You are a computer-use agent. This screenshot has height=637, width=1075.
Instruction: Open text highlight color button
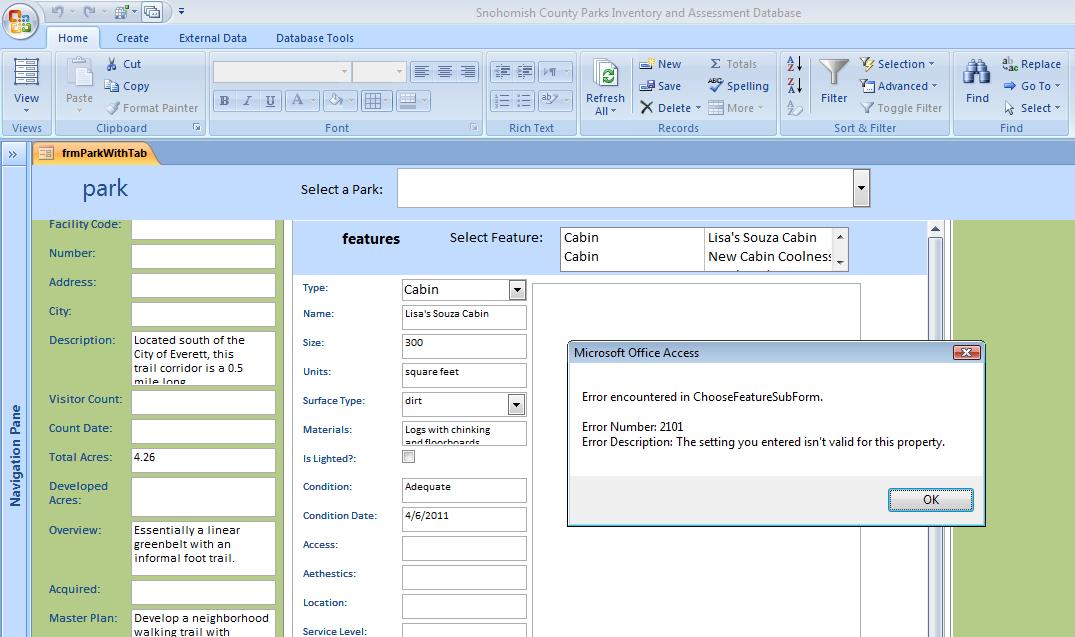(554, 101)
